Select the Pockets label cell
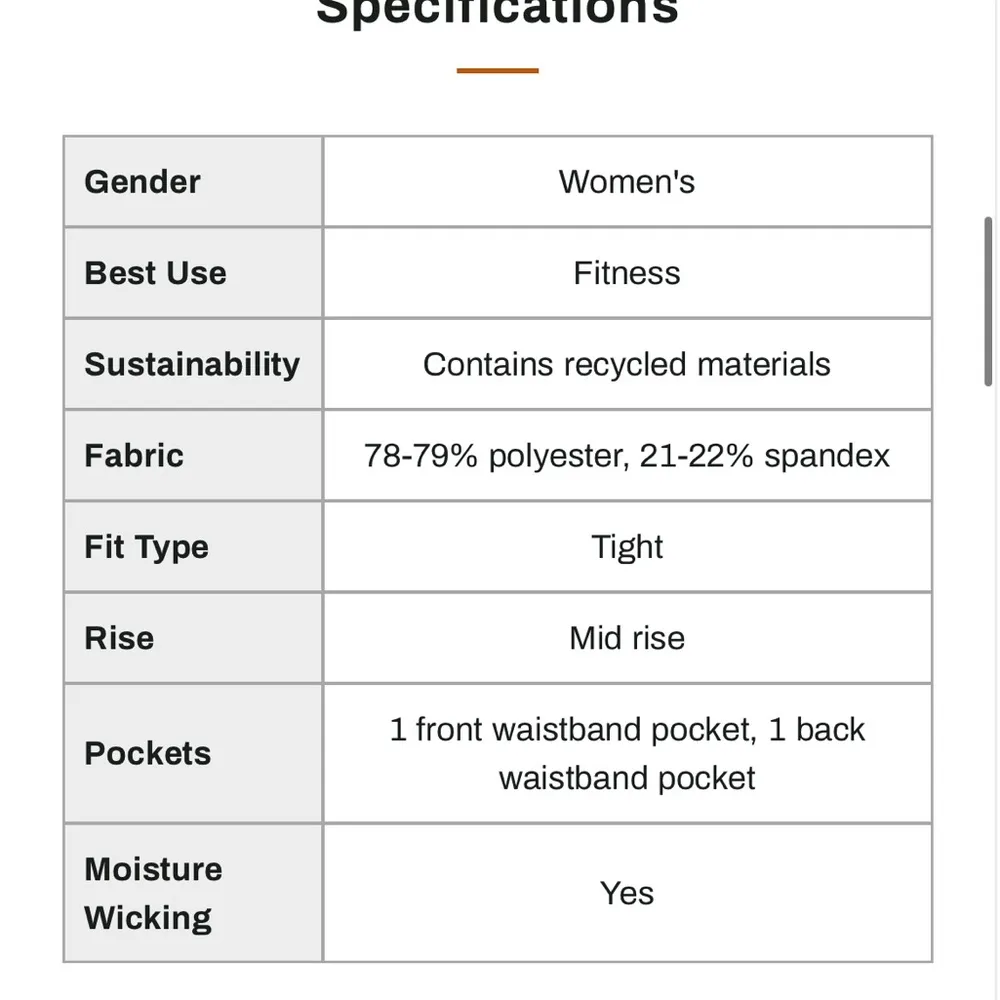The image size is (1000, 1000). (193, 753)
